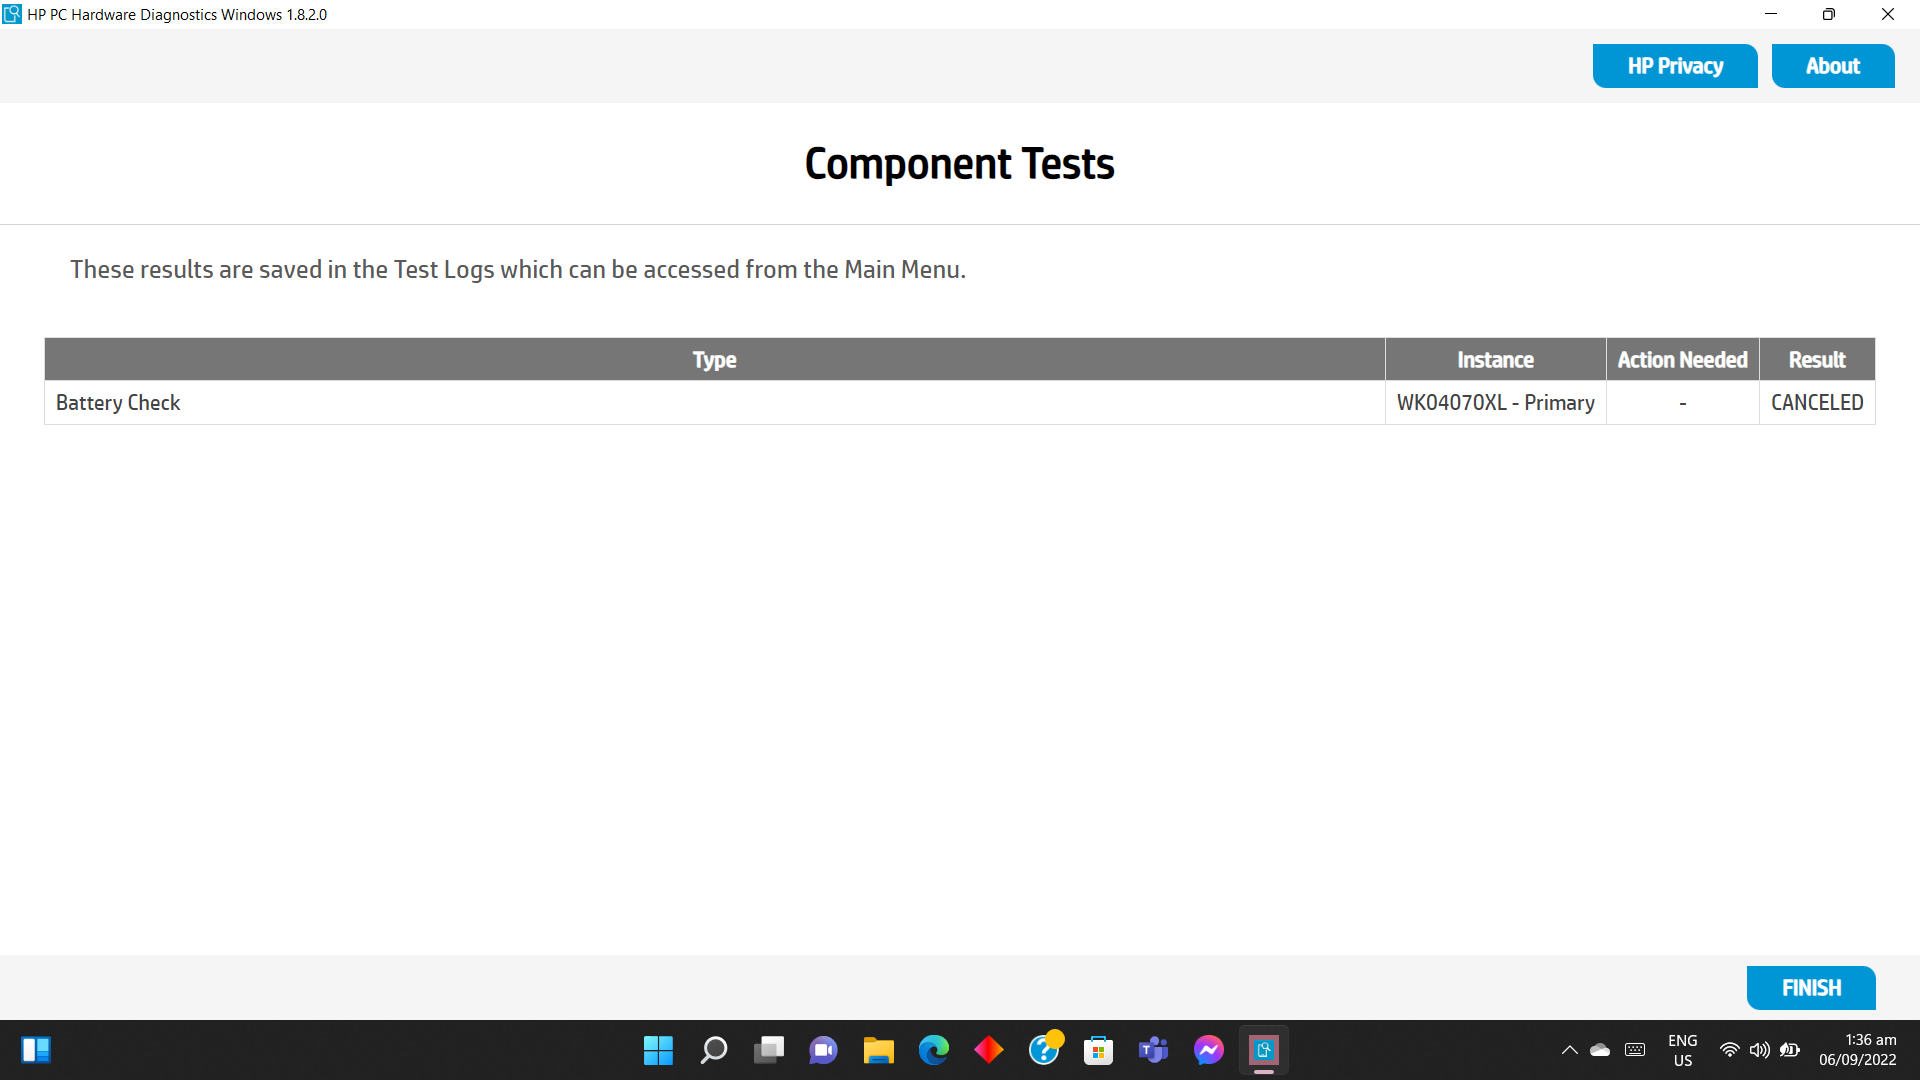Open the touch keyboard from the system tray

coord(1636,1050)
